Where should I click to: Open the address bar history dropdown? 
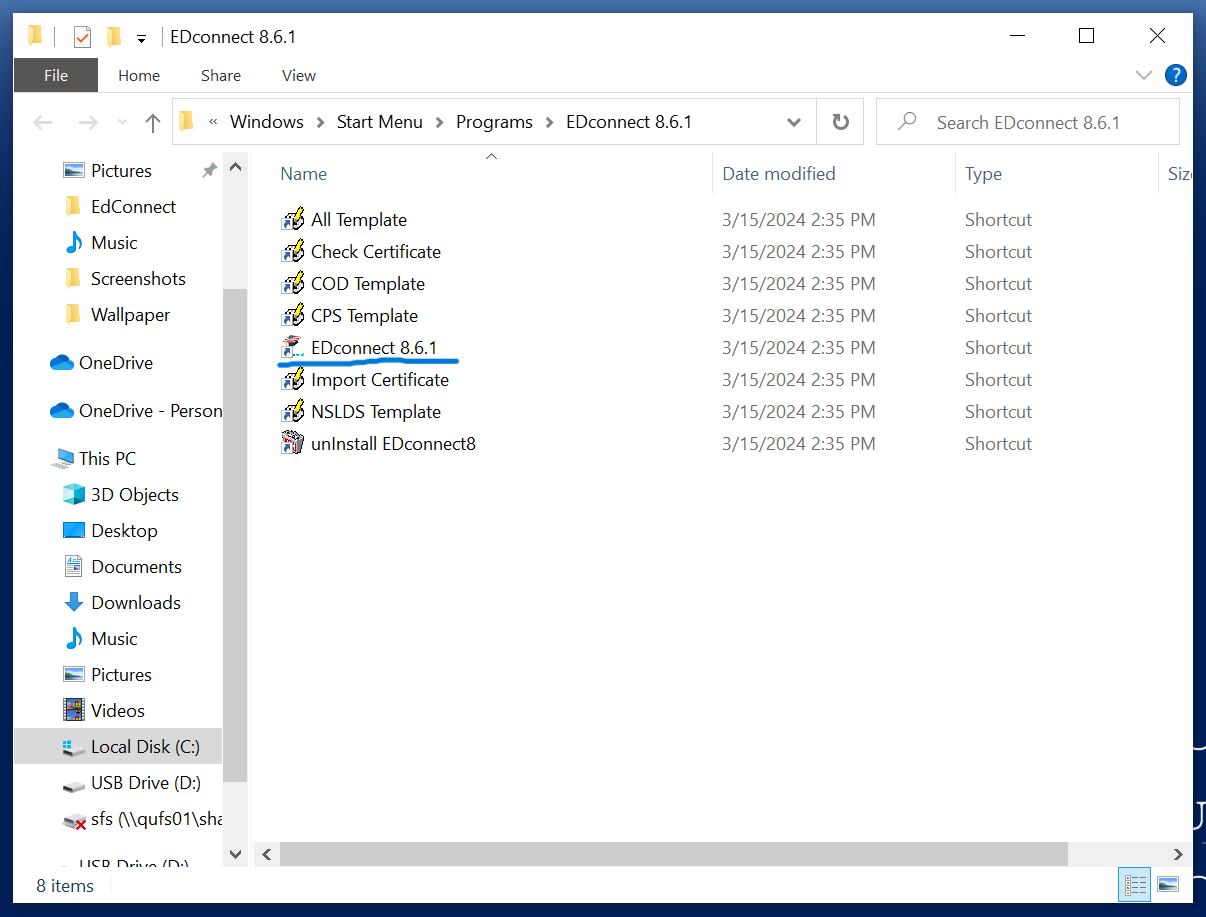click(x=794, y=123)
